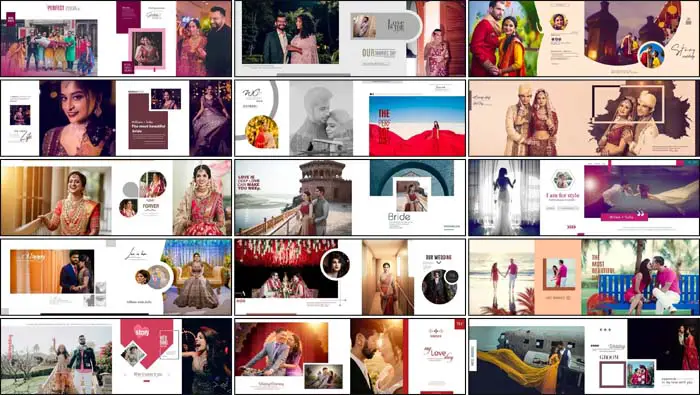This screenshot has height=395, width=700.
Task: Select the 'I am for style' curtain silhouette template
Action: (584, 198)
